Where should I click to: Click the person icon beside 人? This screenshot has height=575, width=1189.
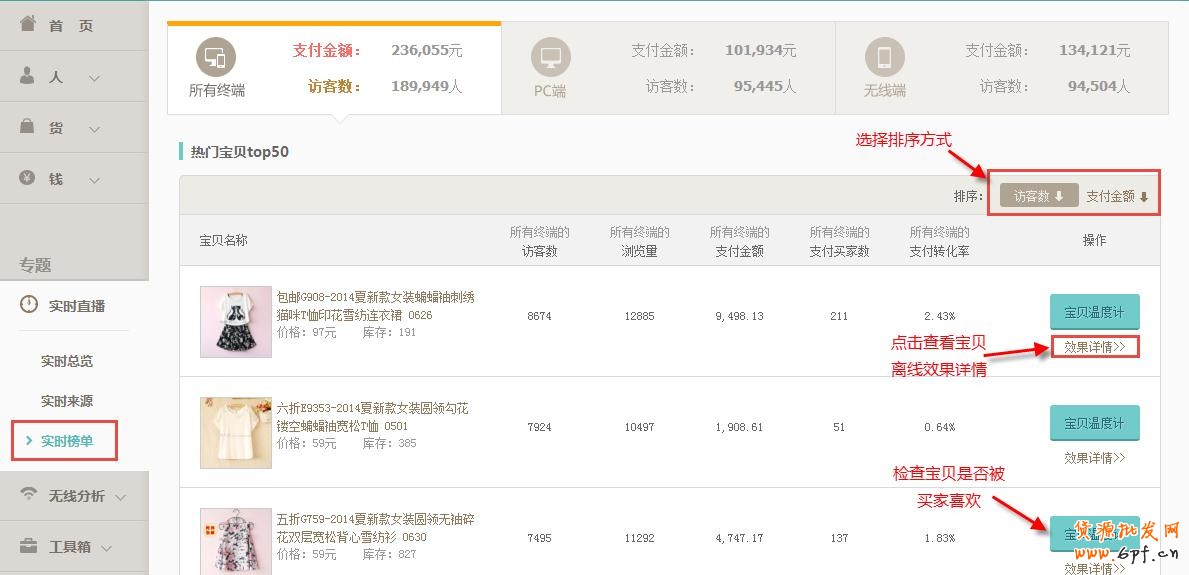(27, 75)
